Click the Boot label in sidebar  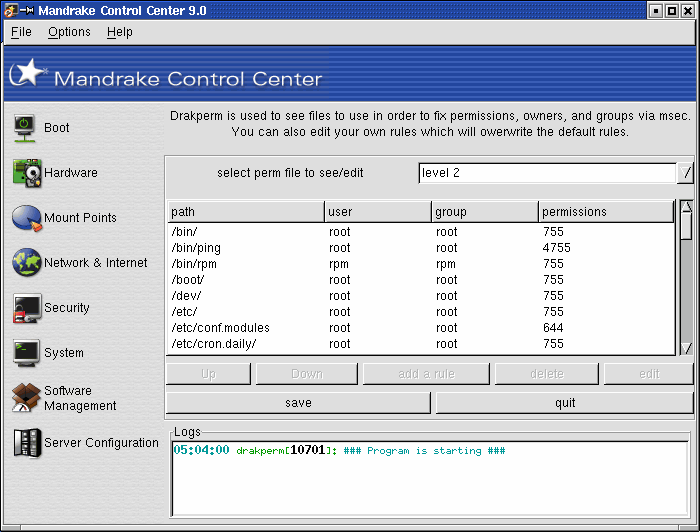(x=57, y=128)
